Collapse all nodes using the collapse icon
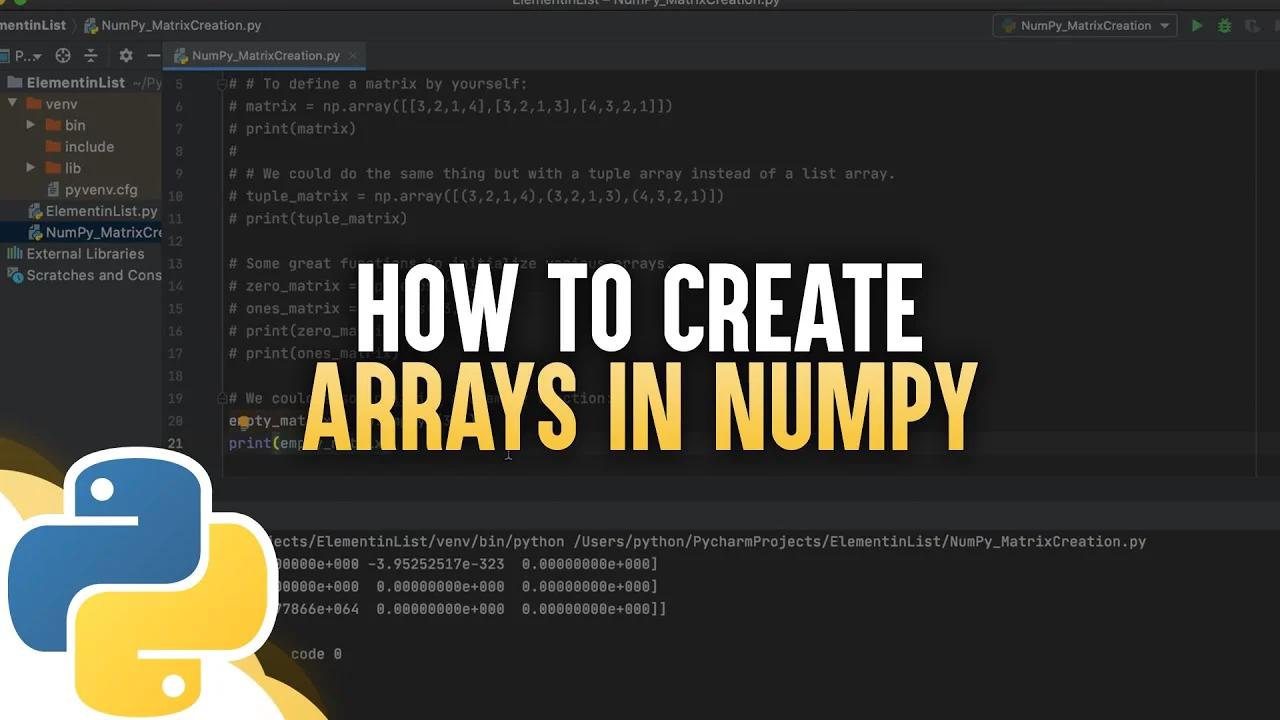 (x=91, y=56)
